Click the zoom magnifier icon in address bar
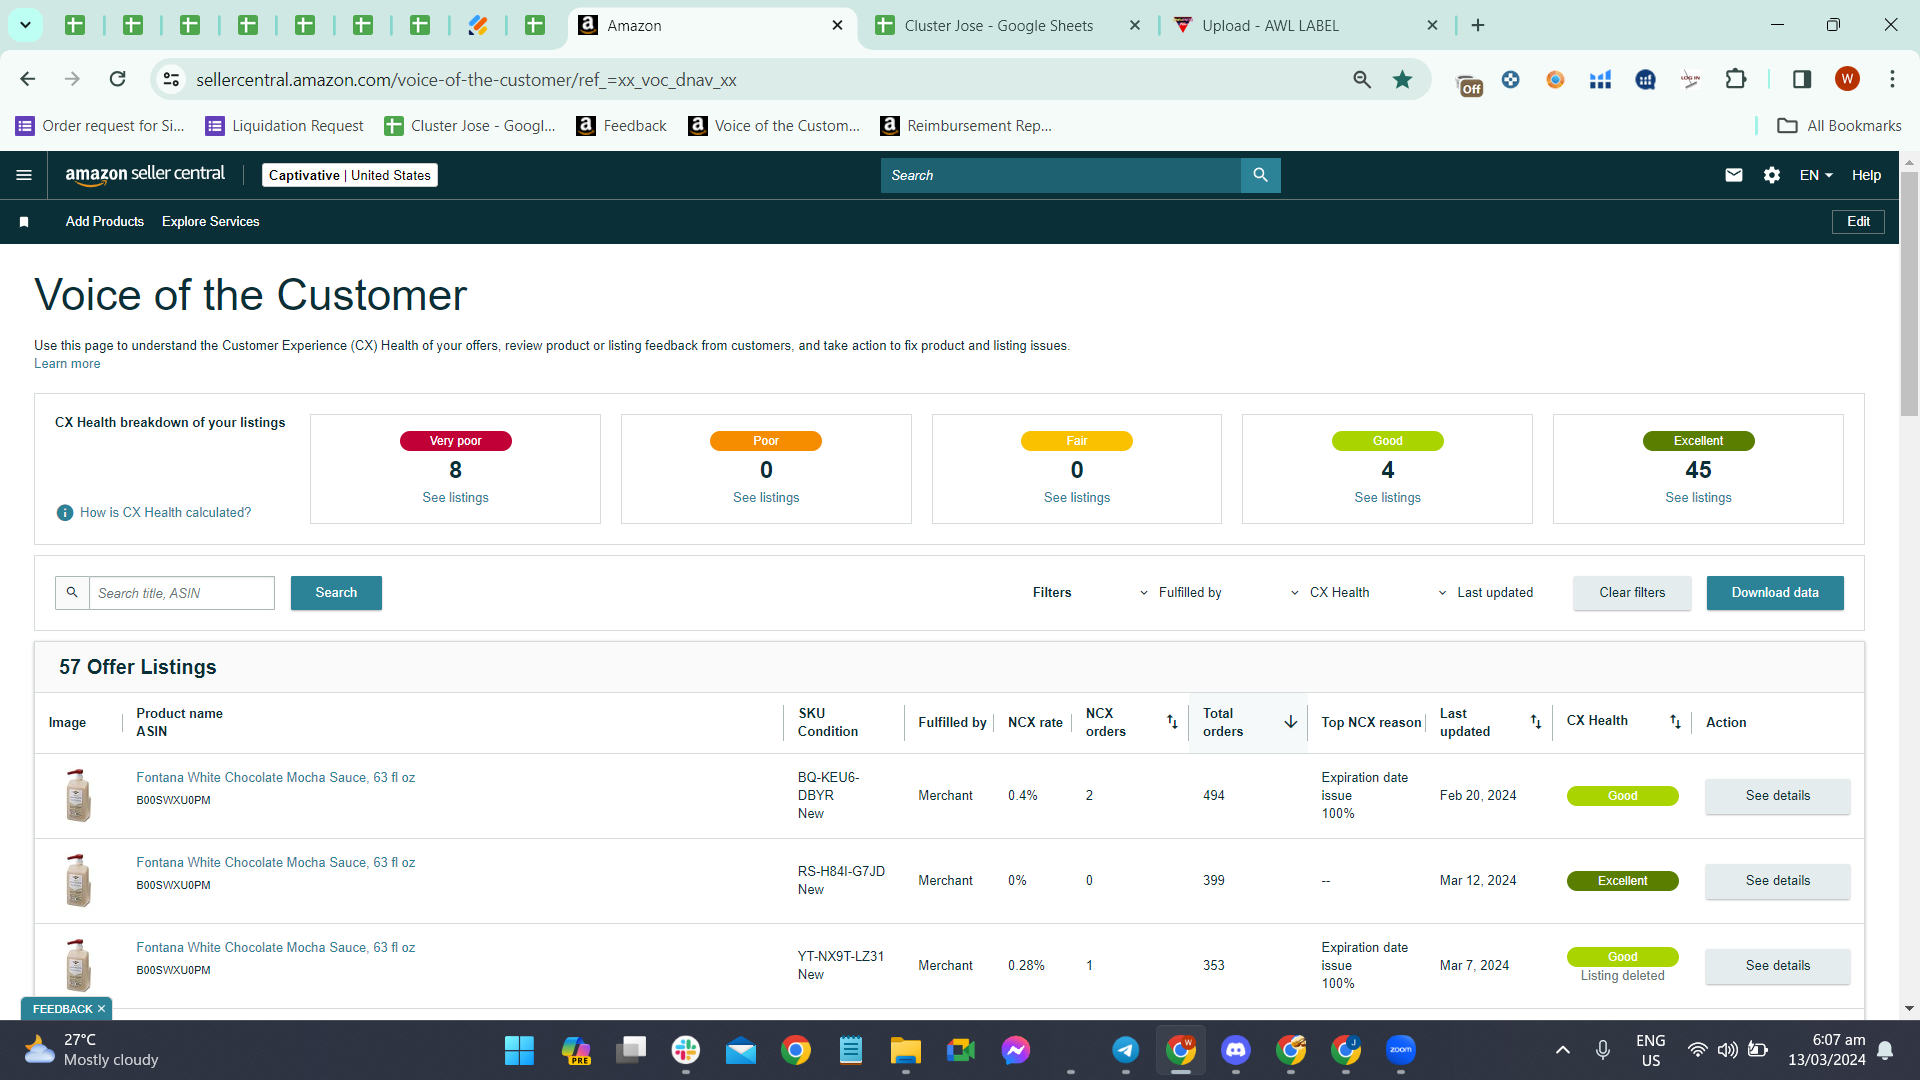 coord(1362,80)
